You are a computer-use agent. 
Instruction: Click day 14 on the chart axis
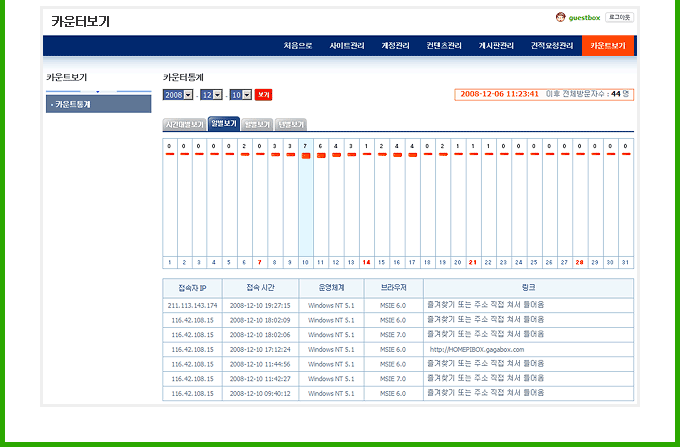[x=366, y=262]
